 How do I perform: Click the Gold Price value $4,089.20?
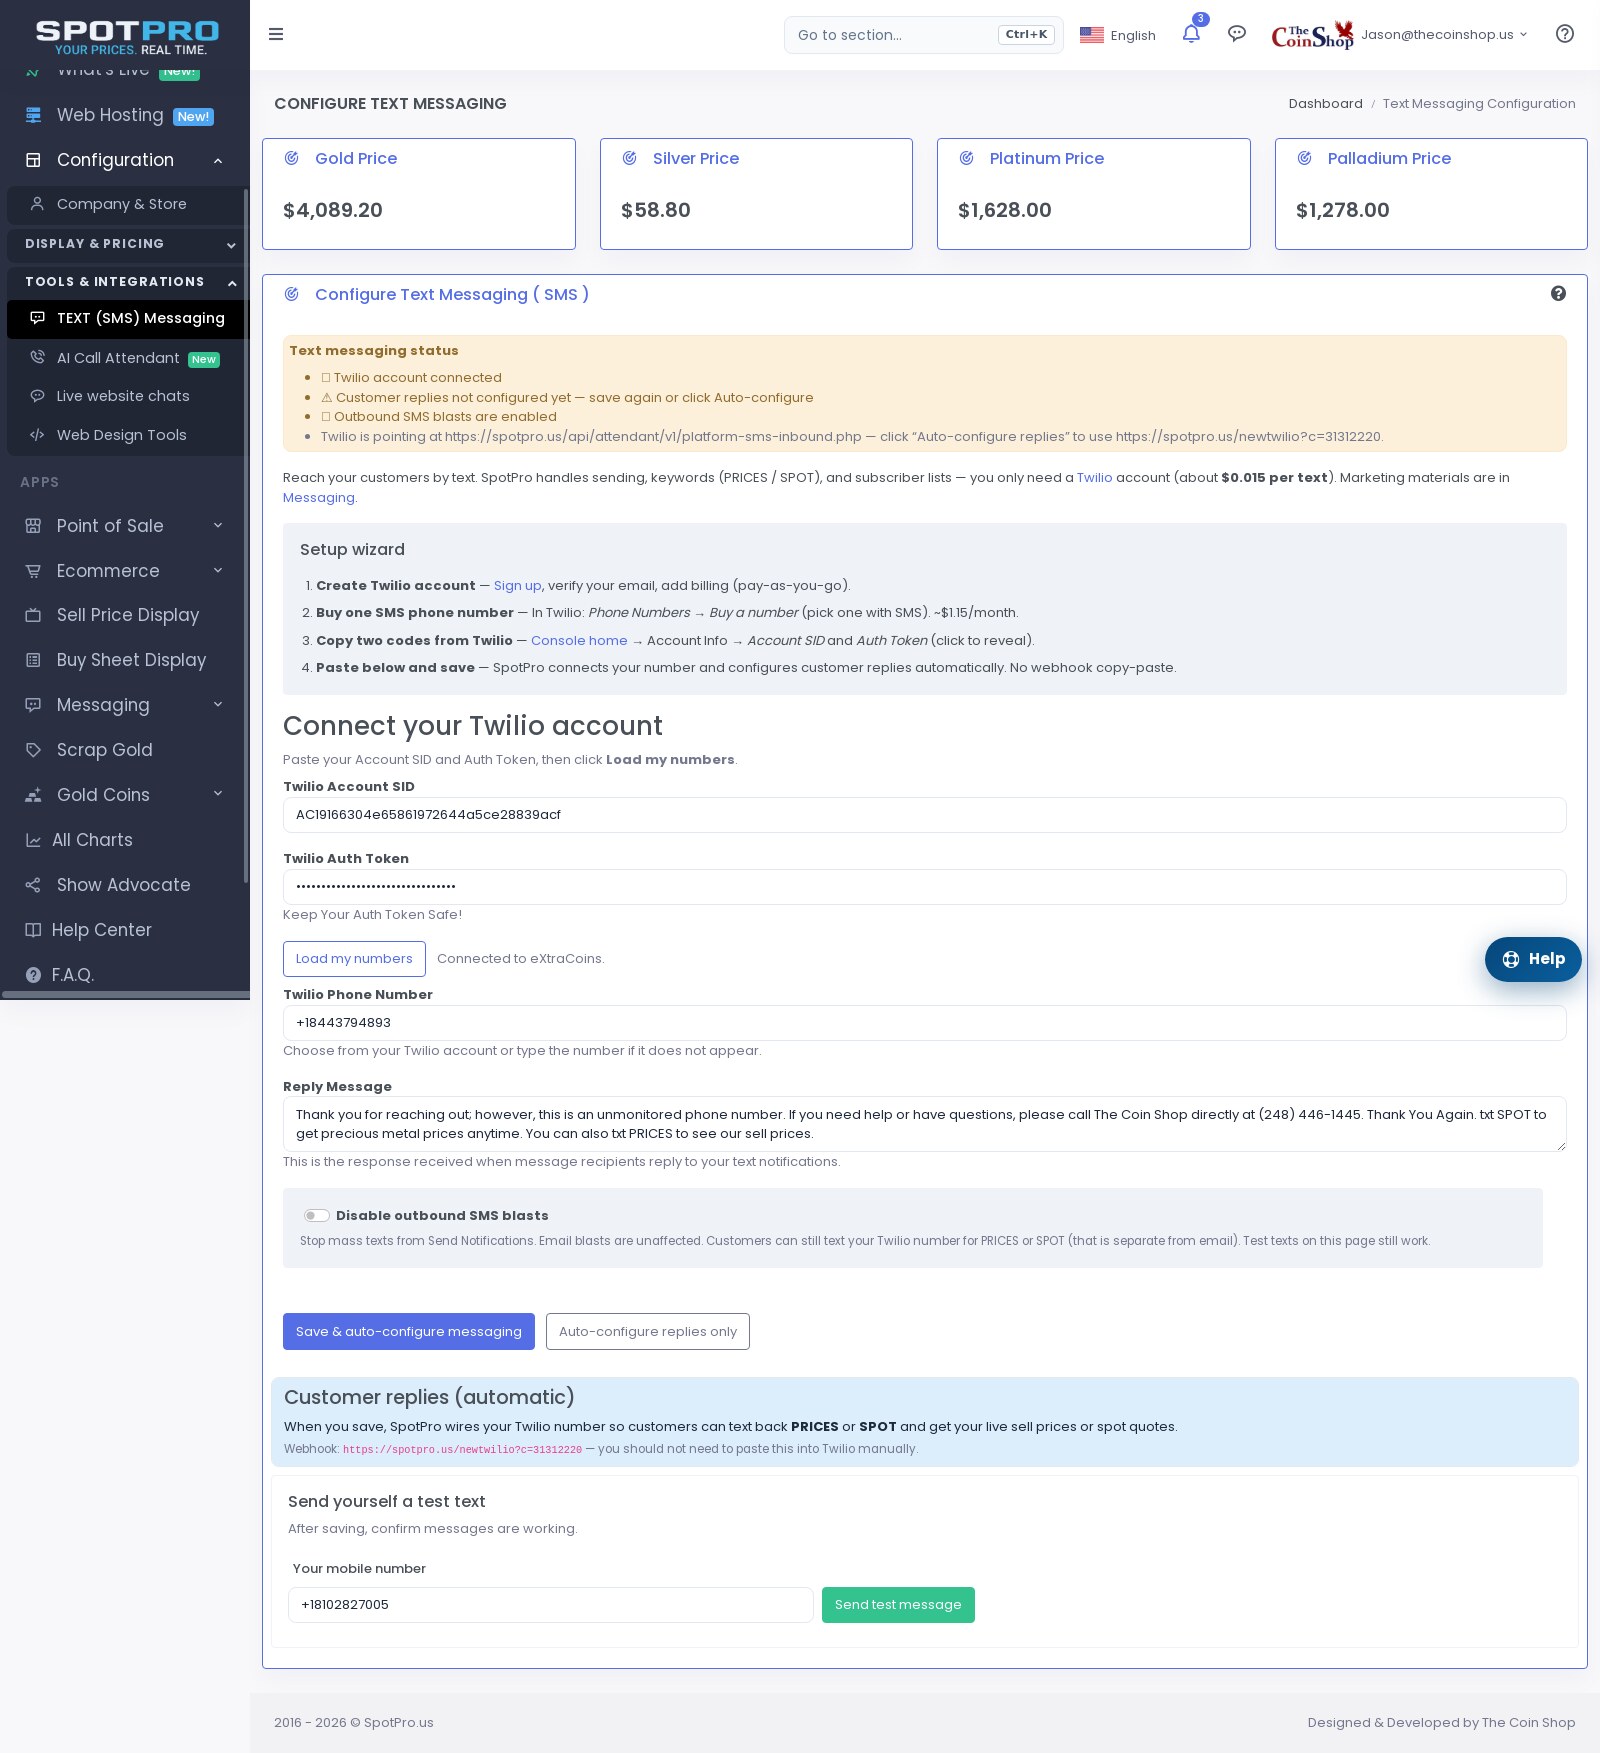(x=333, y=210)
